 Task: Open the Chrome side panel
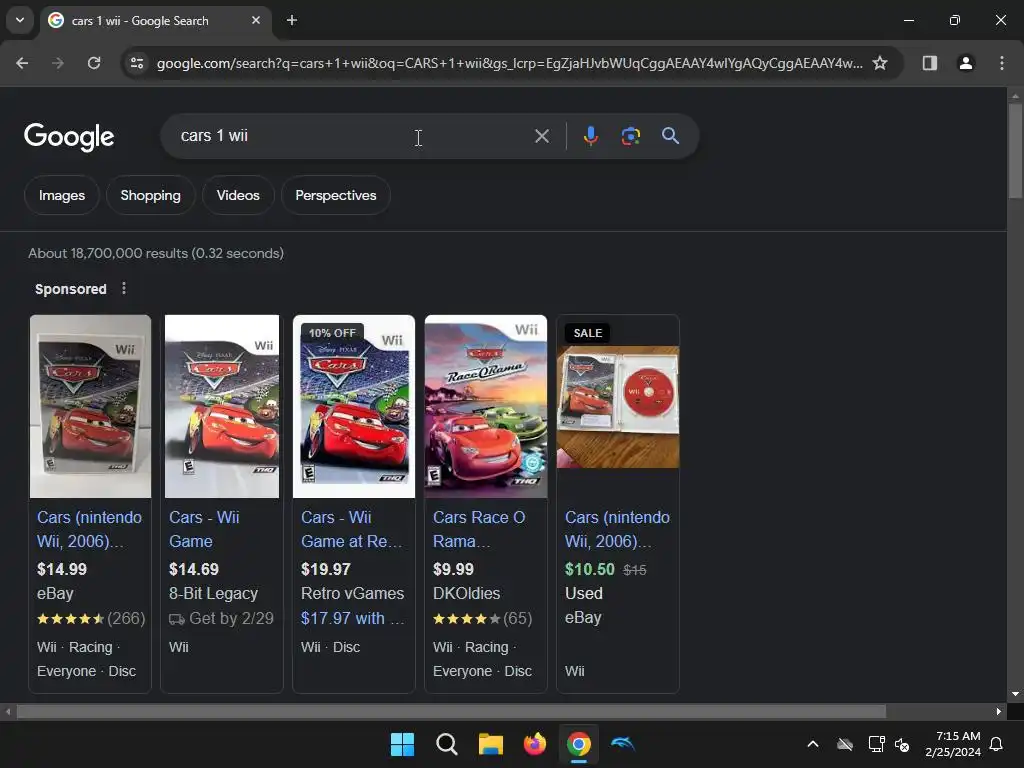click(x=929, y=63)
